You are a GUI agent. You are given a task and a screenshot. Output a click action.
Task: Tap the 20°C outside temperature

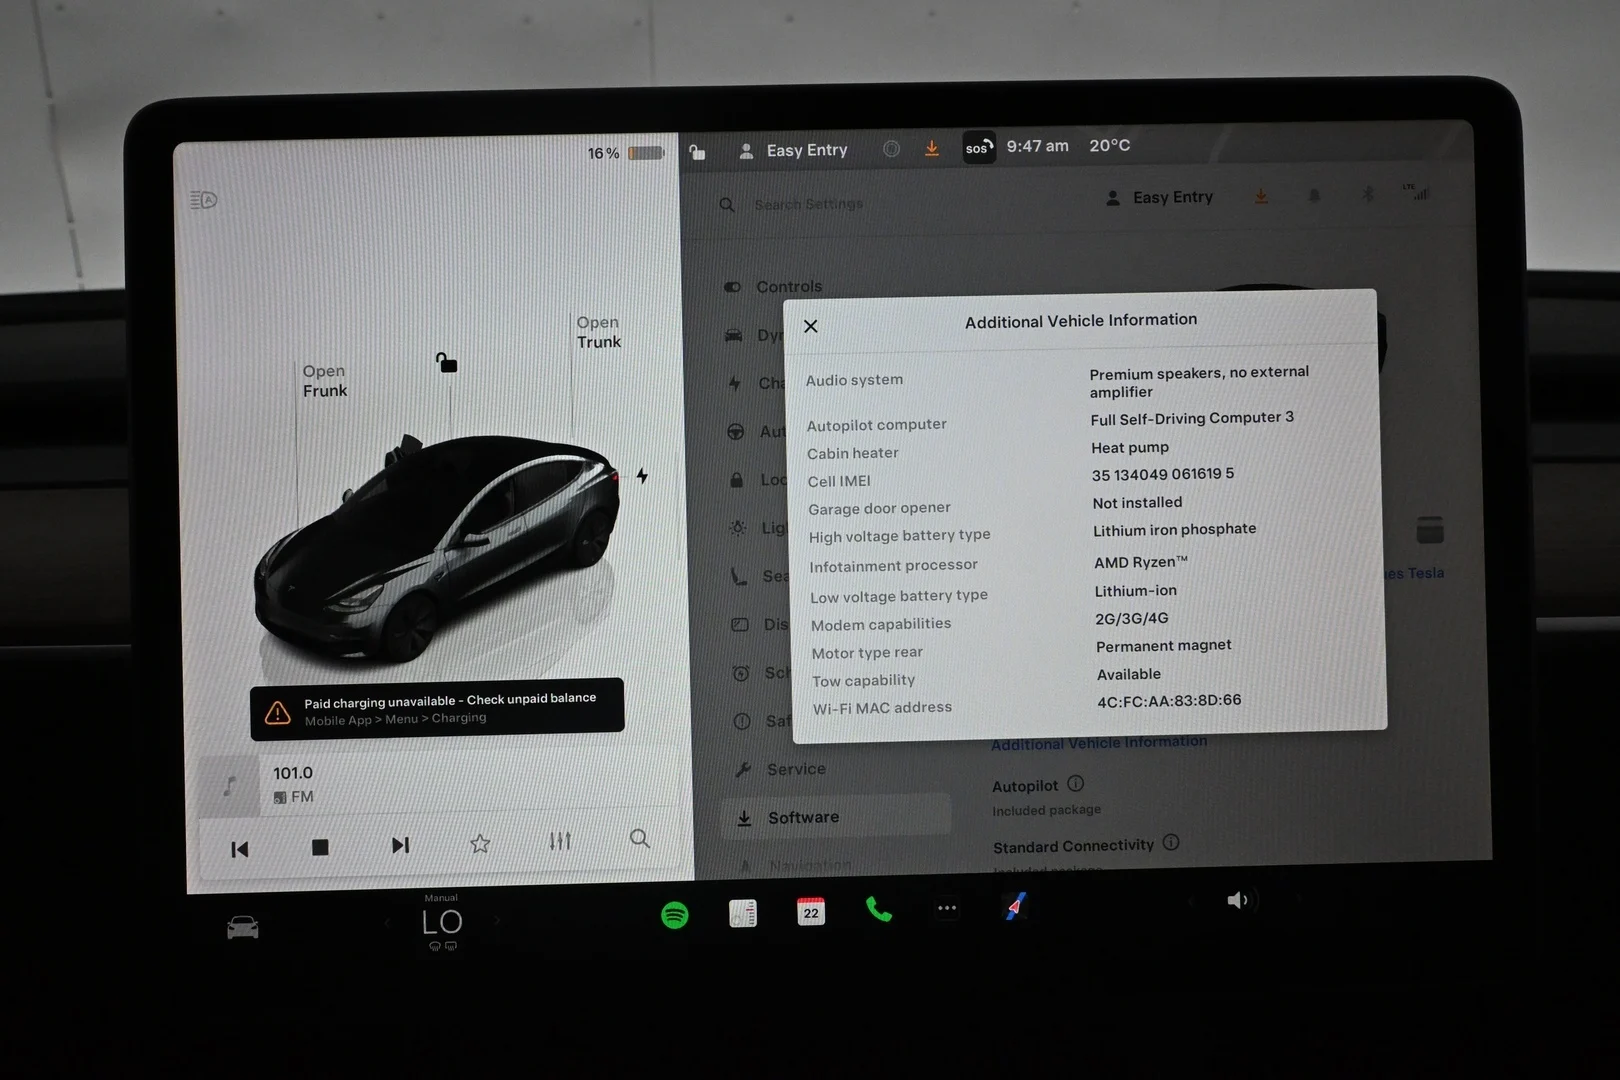click(1110, 145)
